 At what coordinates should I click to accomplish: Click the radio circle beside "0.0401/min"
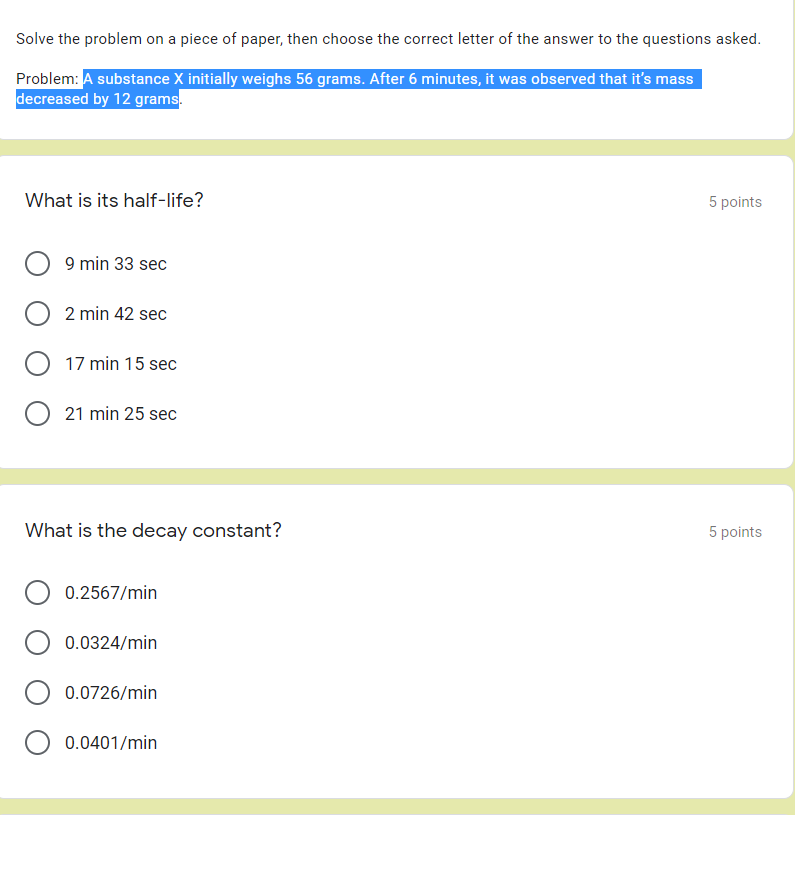click(x=37, y=742)
